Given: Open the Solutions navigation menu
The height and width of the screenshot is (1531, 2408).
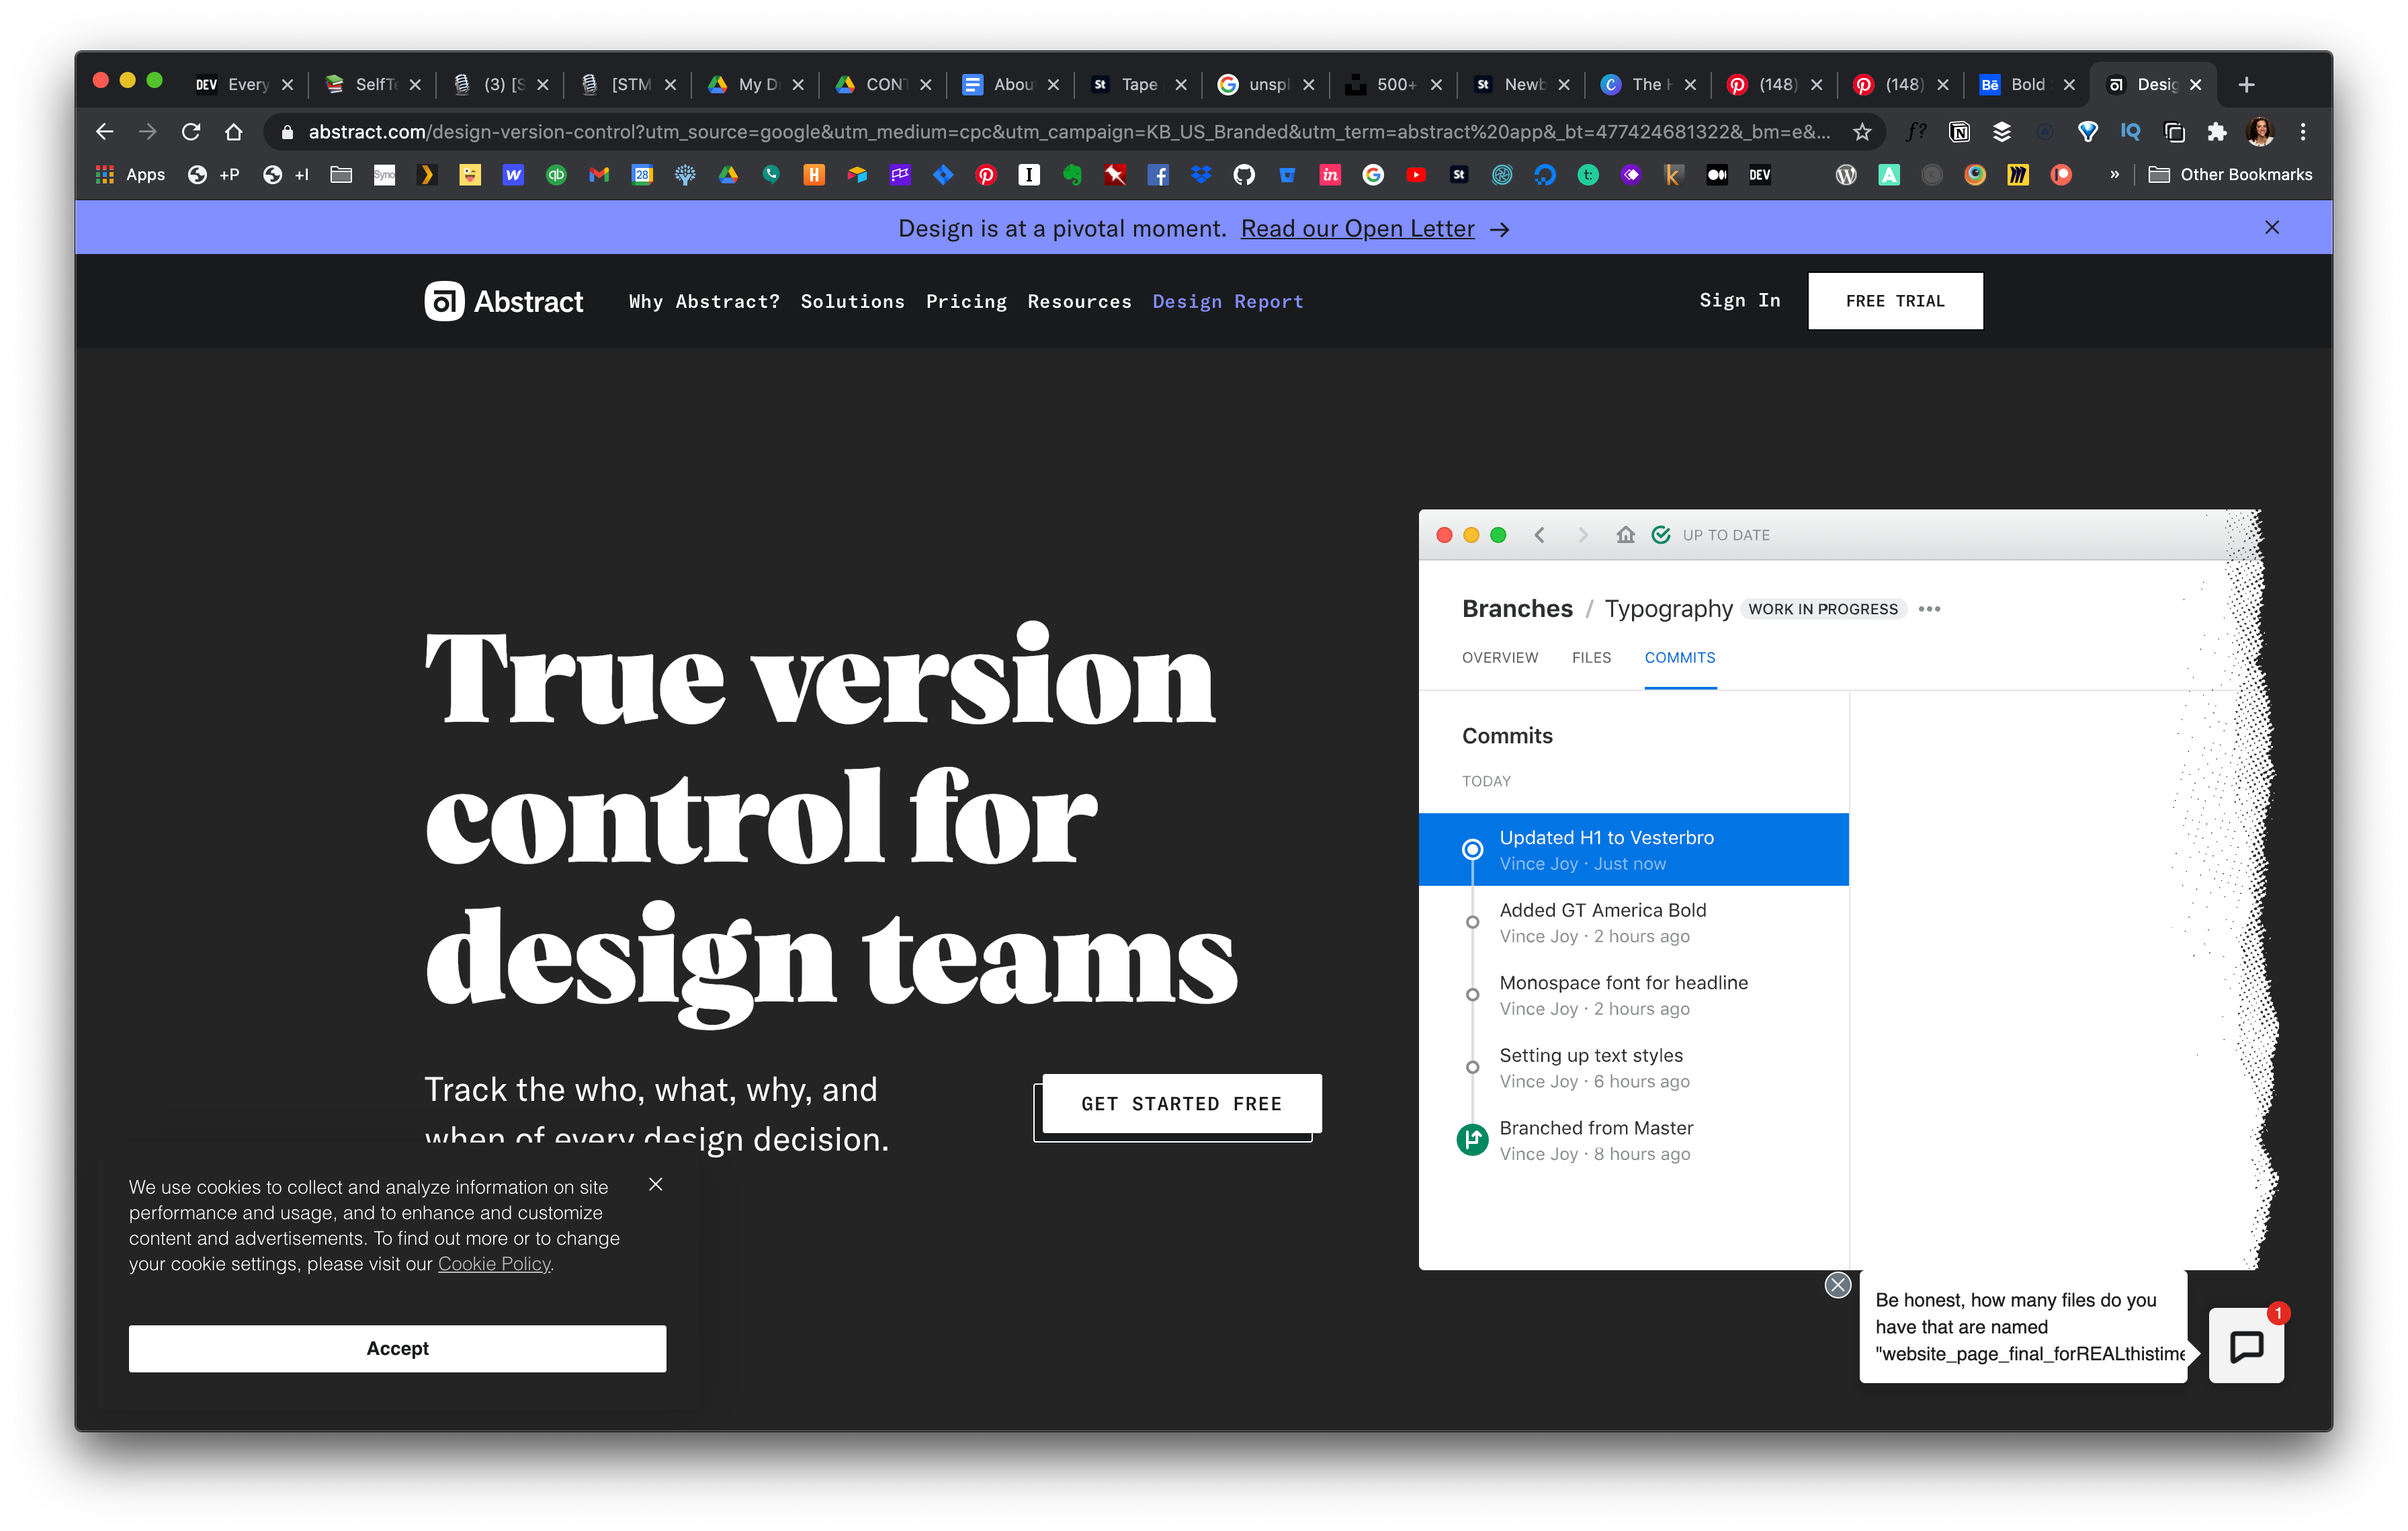Looking at the screenshot, I should [x=852, y=301].
